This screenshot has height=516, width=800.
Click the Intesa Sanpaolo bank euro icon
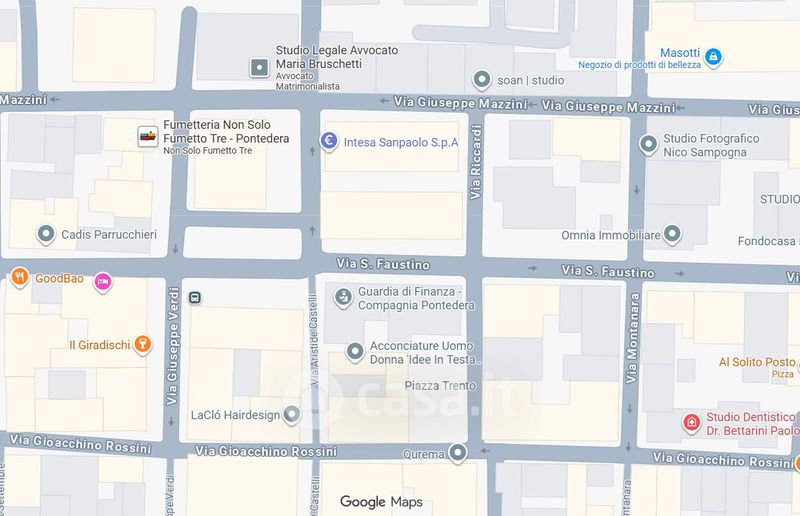(x=329, y=140)
